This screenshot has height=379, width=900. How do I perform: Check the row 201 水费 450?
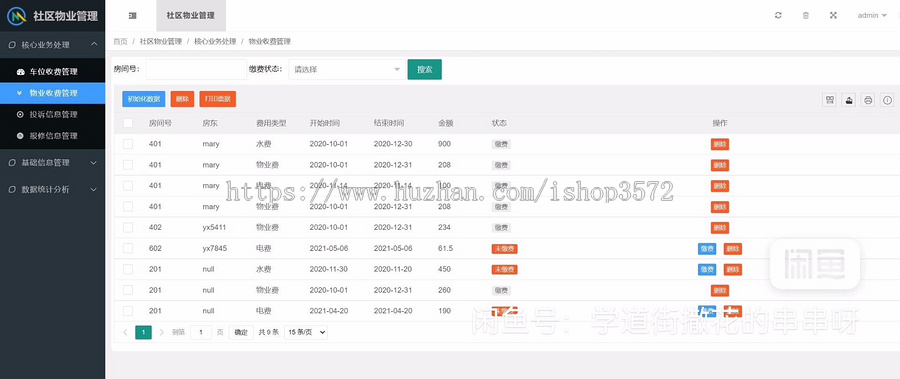pyautogui.click(x=128, y=269)
